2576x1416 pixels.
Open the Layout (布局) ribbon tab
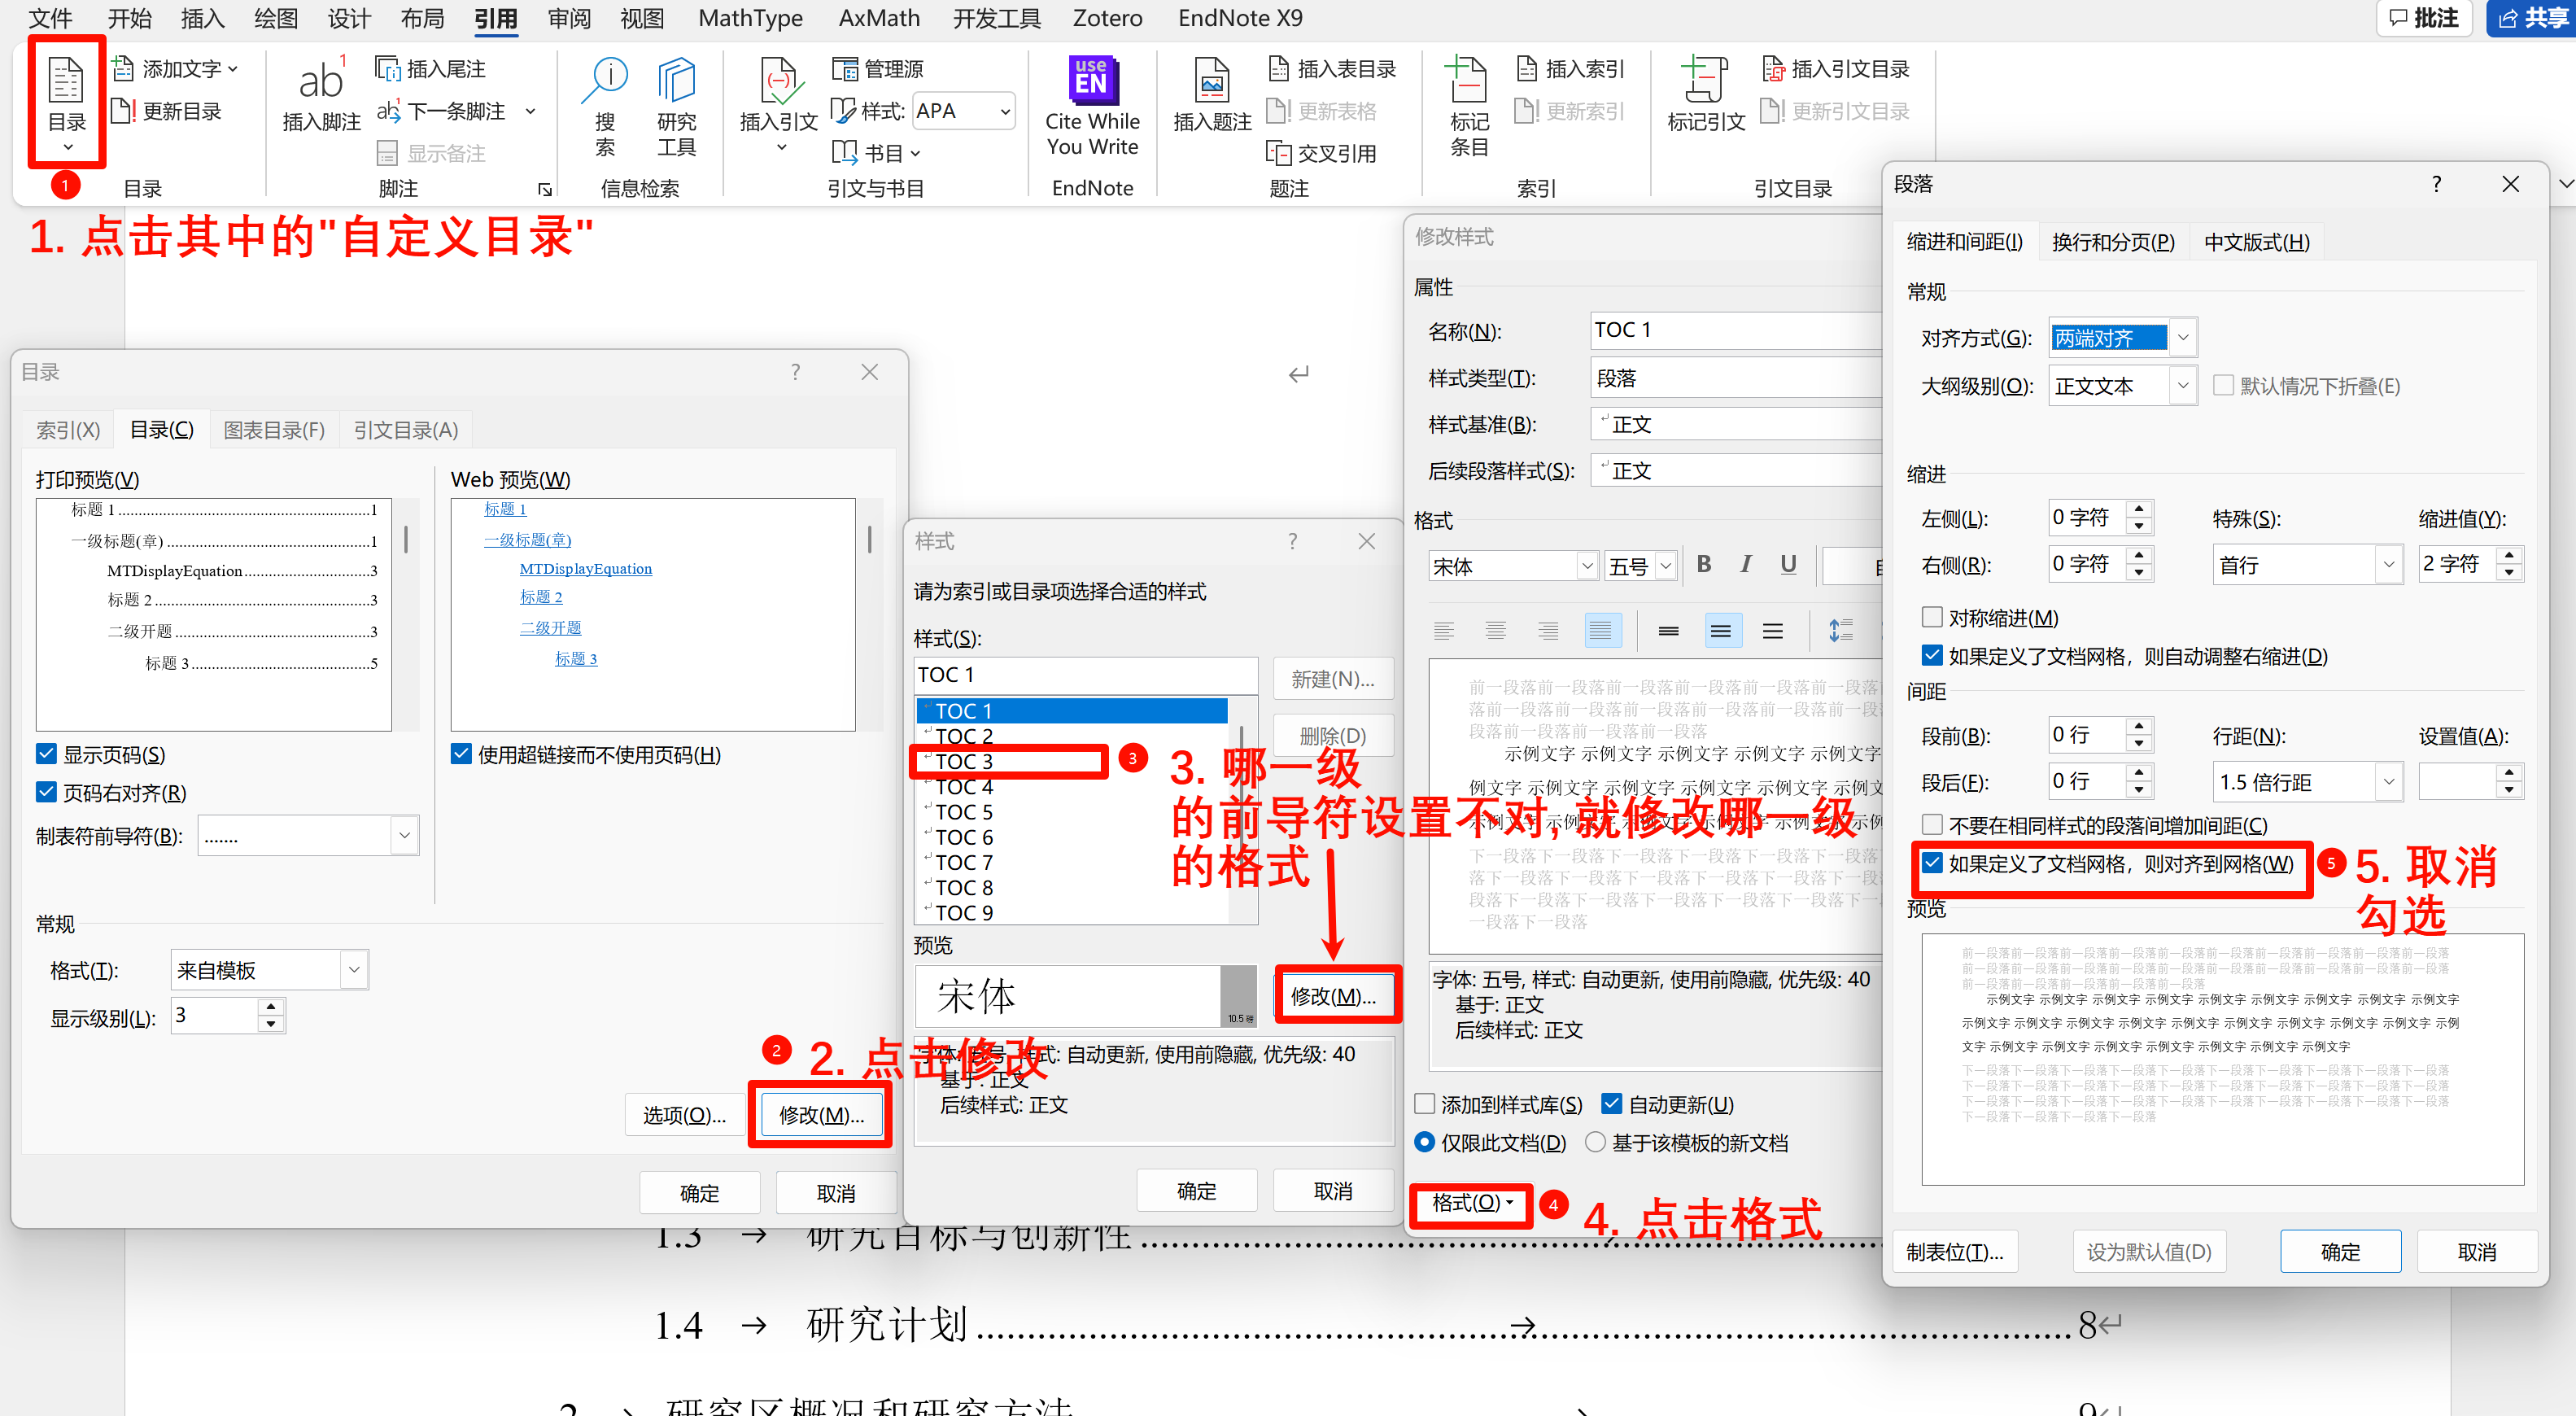pos(422,18)
